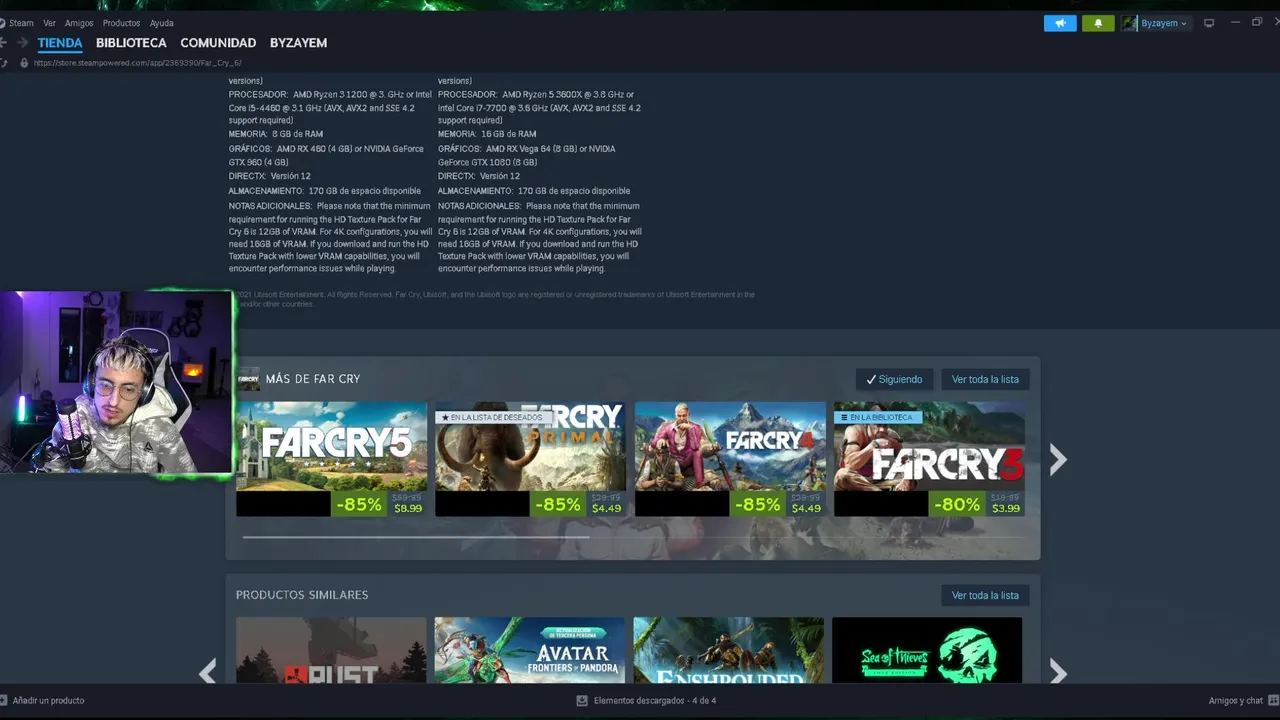1280x720 pixels.
Task: Click Ver toda la lista for Productos Similares
Action: pyautogui.click(x=985, y=595)
